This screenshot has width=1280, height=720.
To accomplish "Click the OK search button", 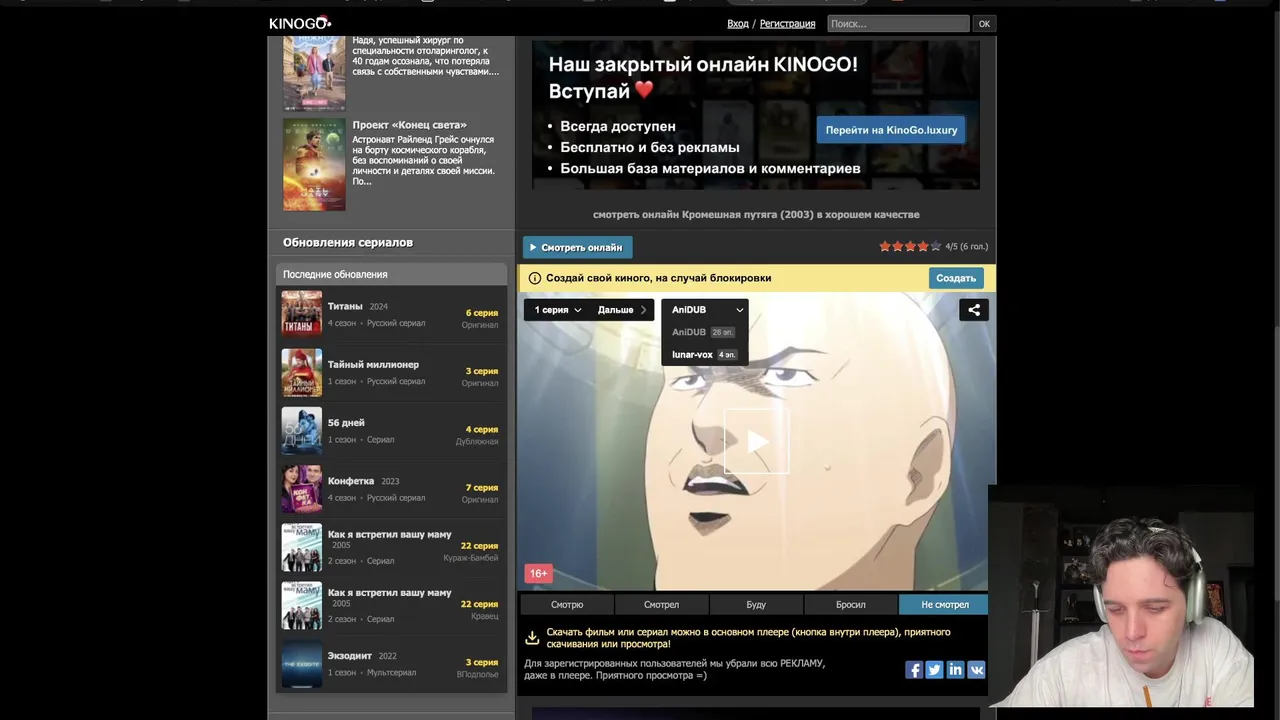I will (x=984, y=23).
